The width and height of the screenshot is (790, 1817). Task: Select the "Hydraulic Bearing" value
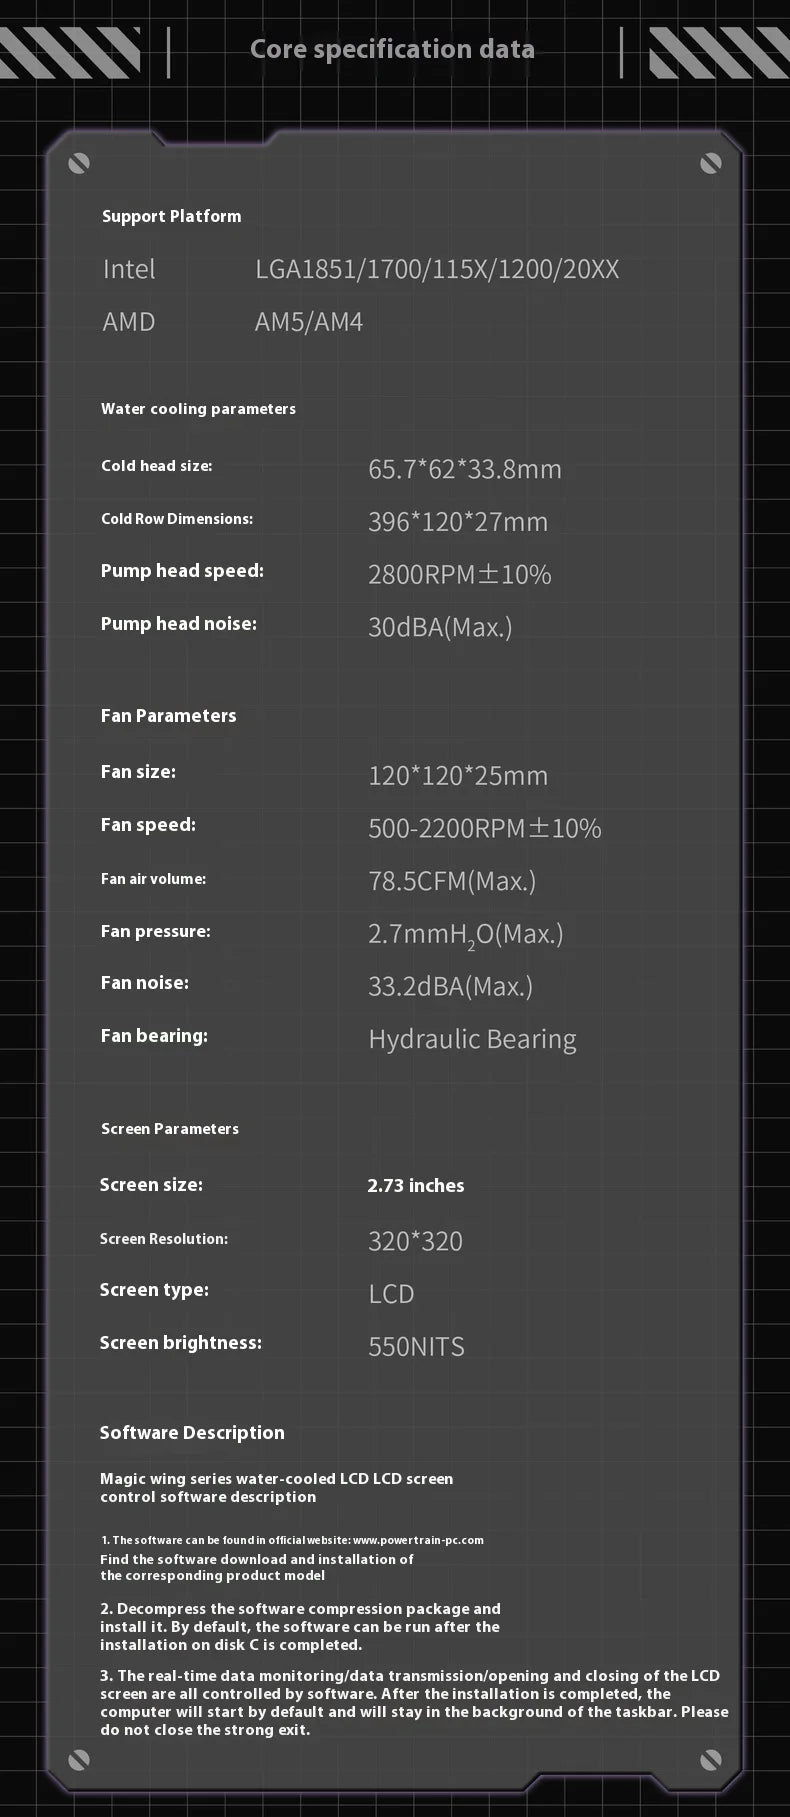point(472,1039)
